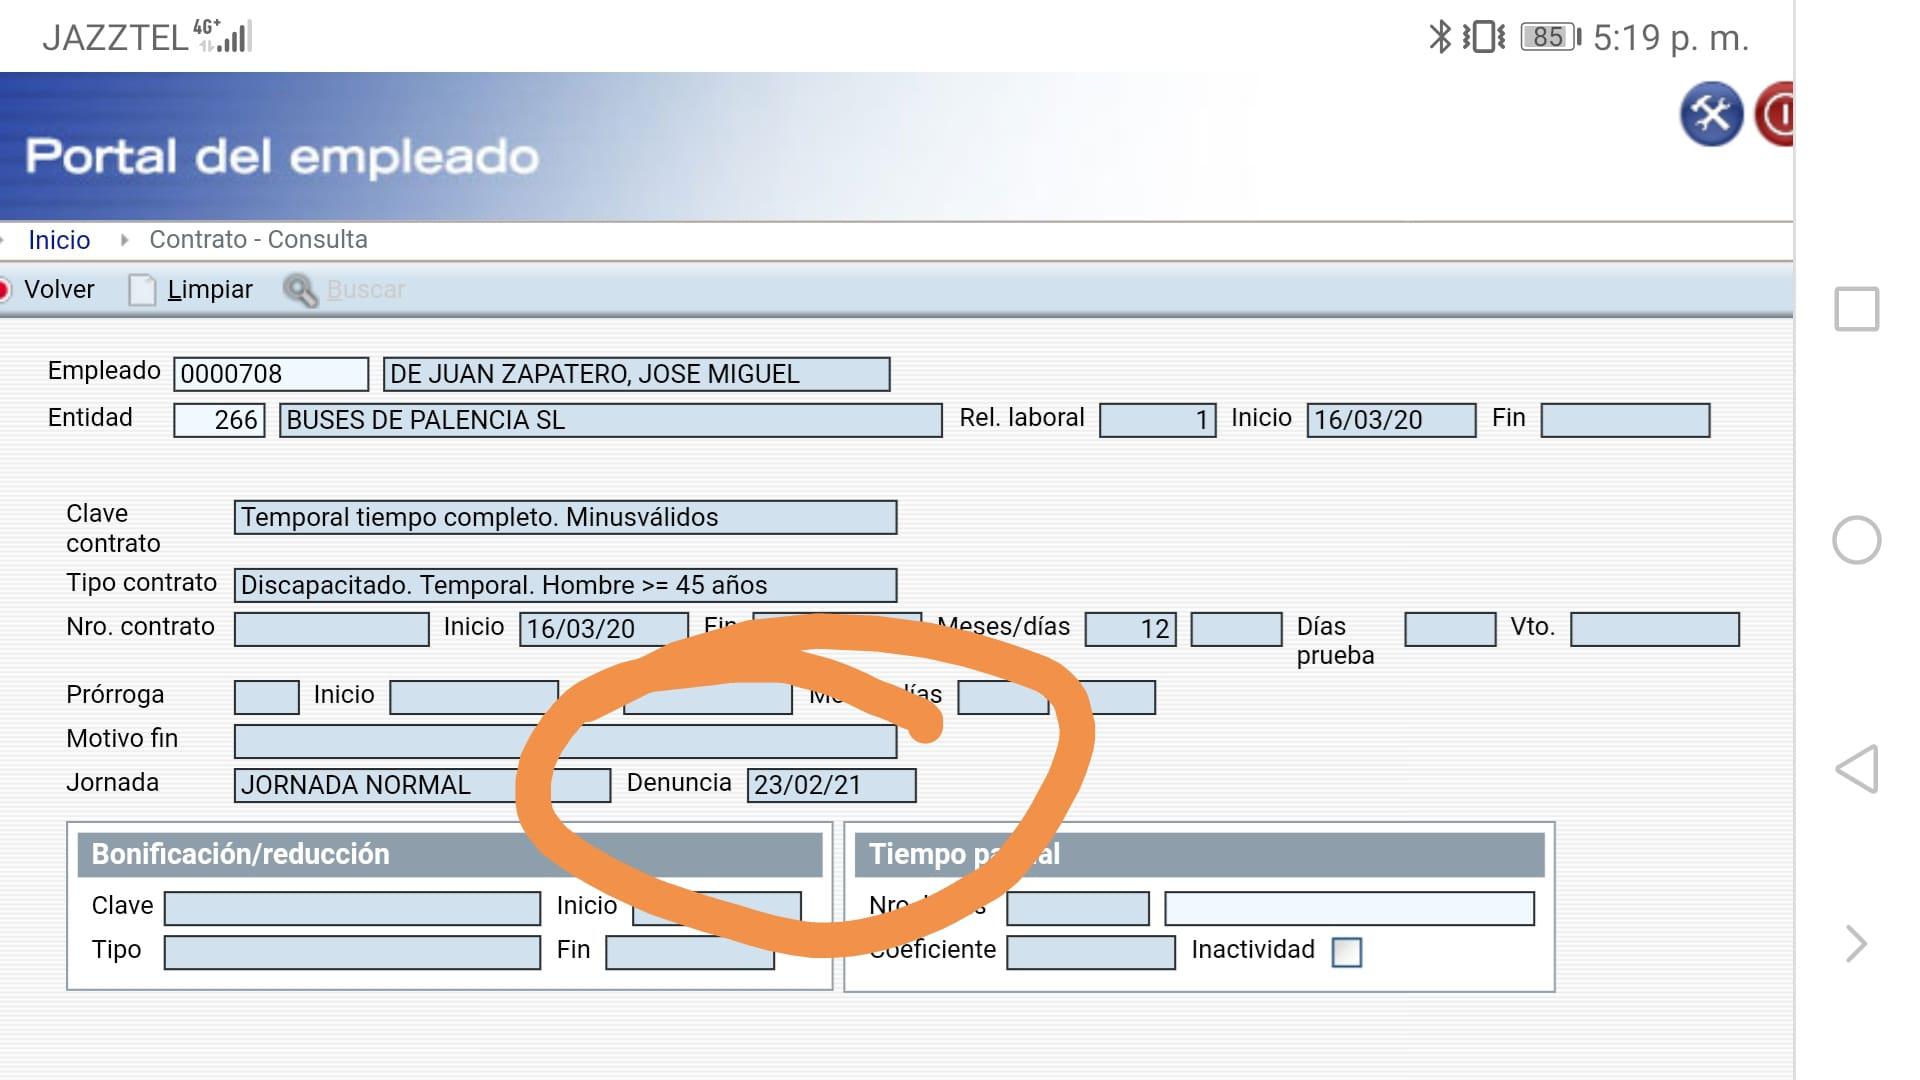
Task: Tap the Android home circle button
Action: pos(1856,540)
